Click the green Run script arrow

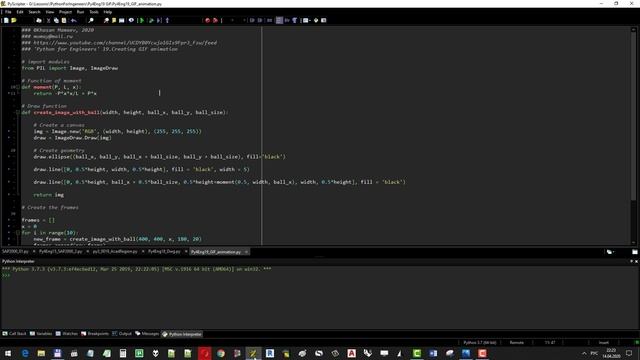click(142, 20)
